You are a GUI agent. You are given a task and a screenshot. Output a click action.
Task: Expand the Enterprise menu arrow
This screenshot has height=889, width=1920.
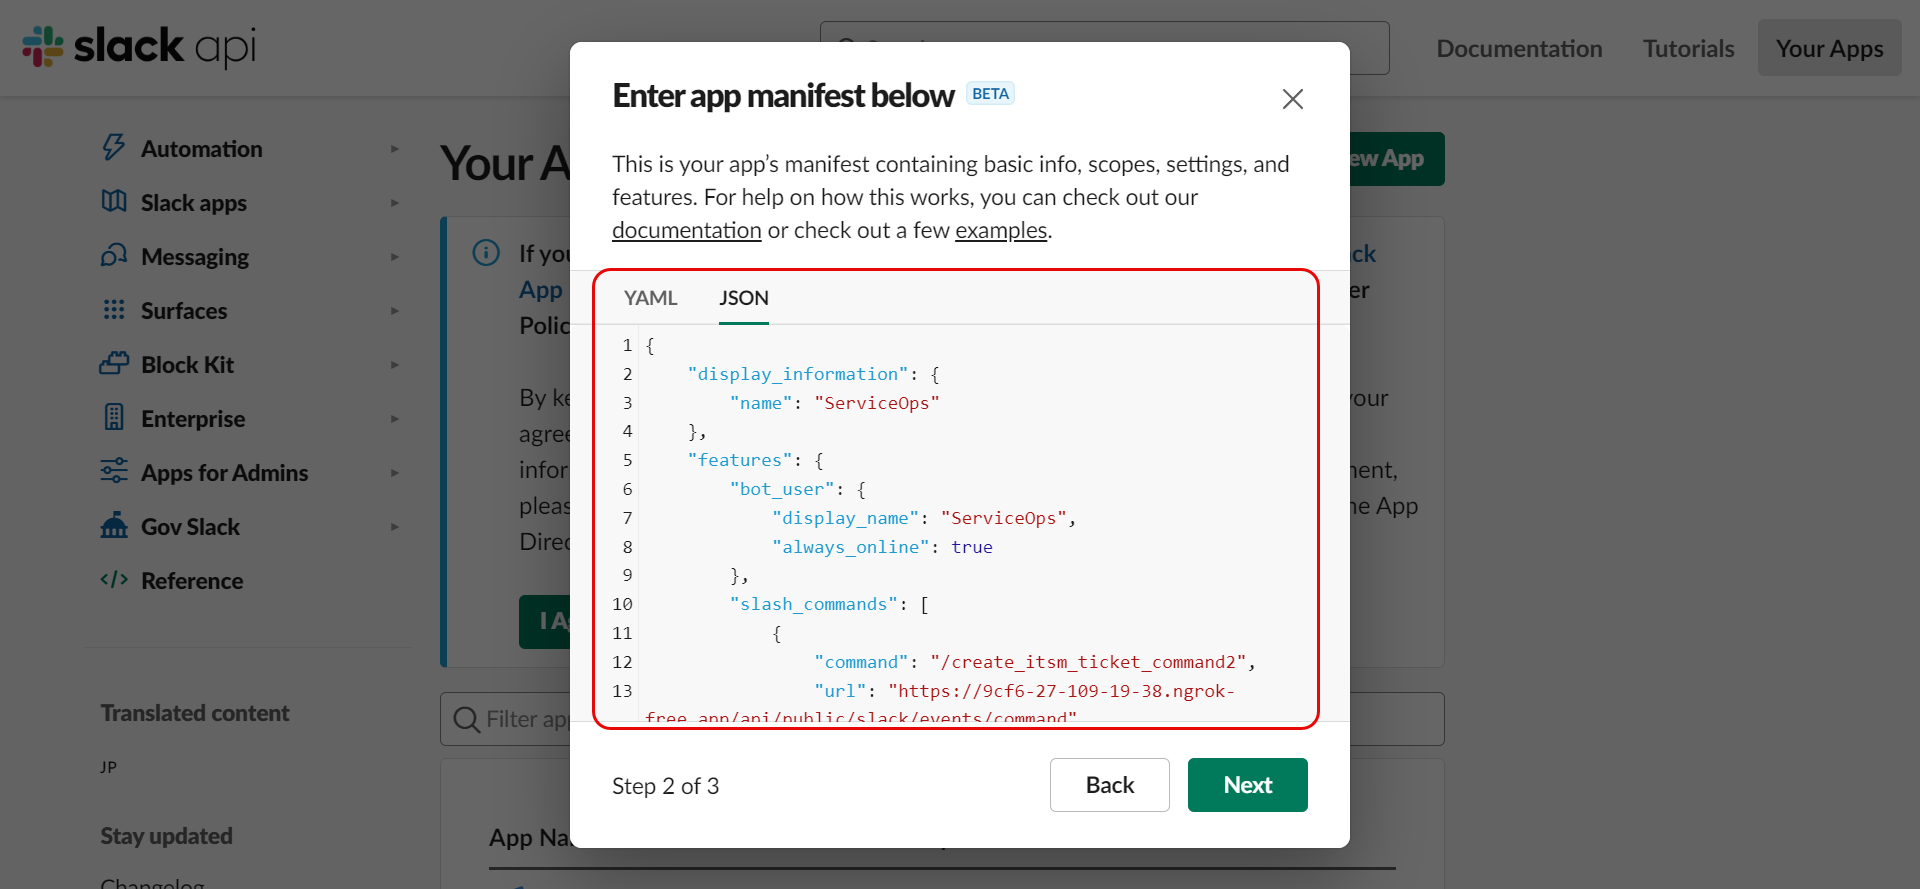pyautogui.click(x=395, y=419)
